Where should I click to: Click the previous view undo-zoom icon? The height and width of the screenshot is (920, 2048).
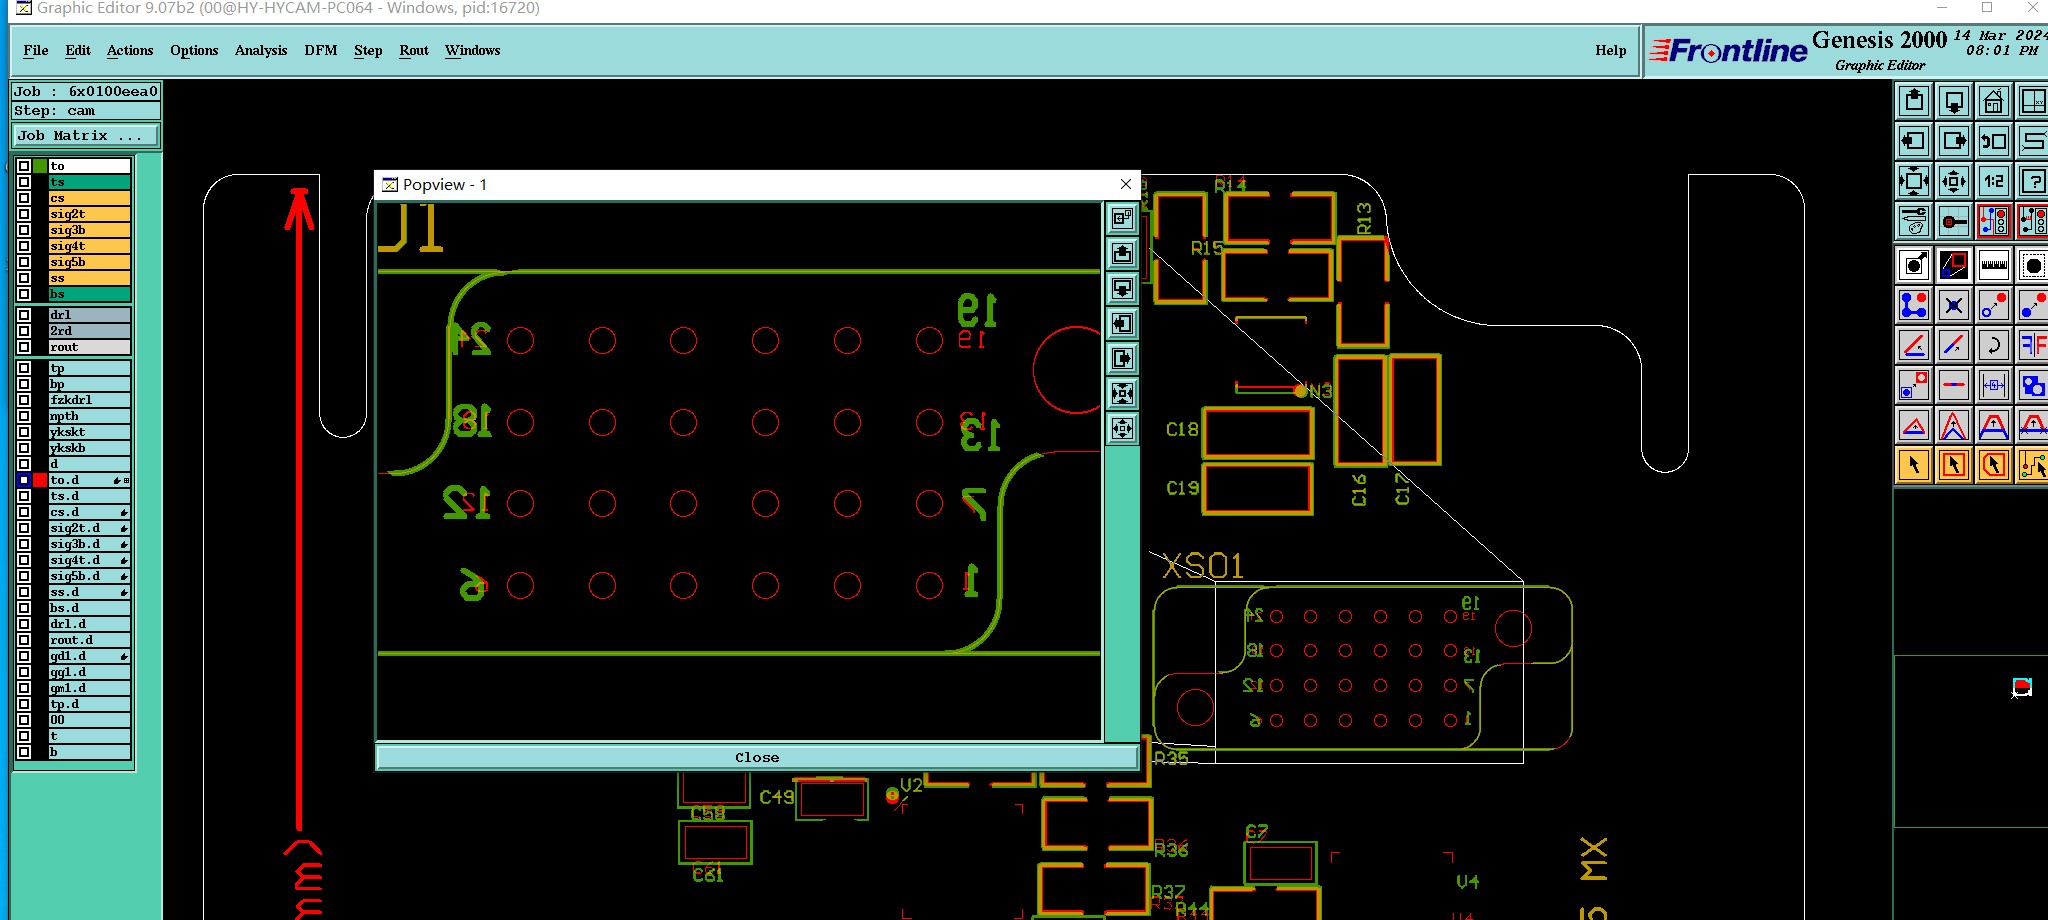(x=1994, y=141)
